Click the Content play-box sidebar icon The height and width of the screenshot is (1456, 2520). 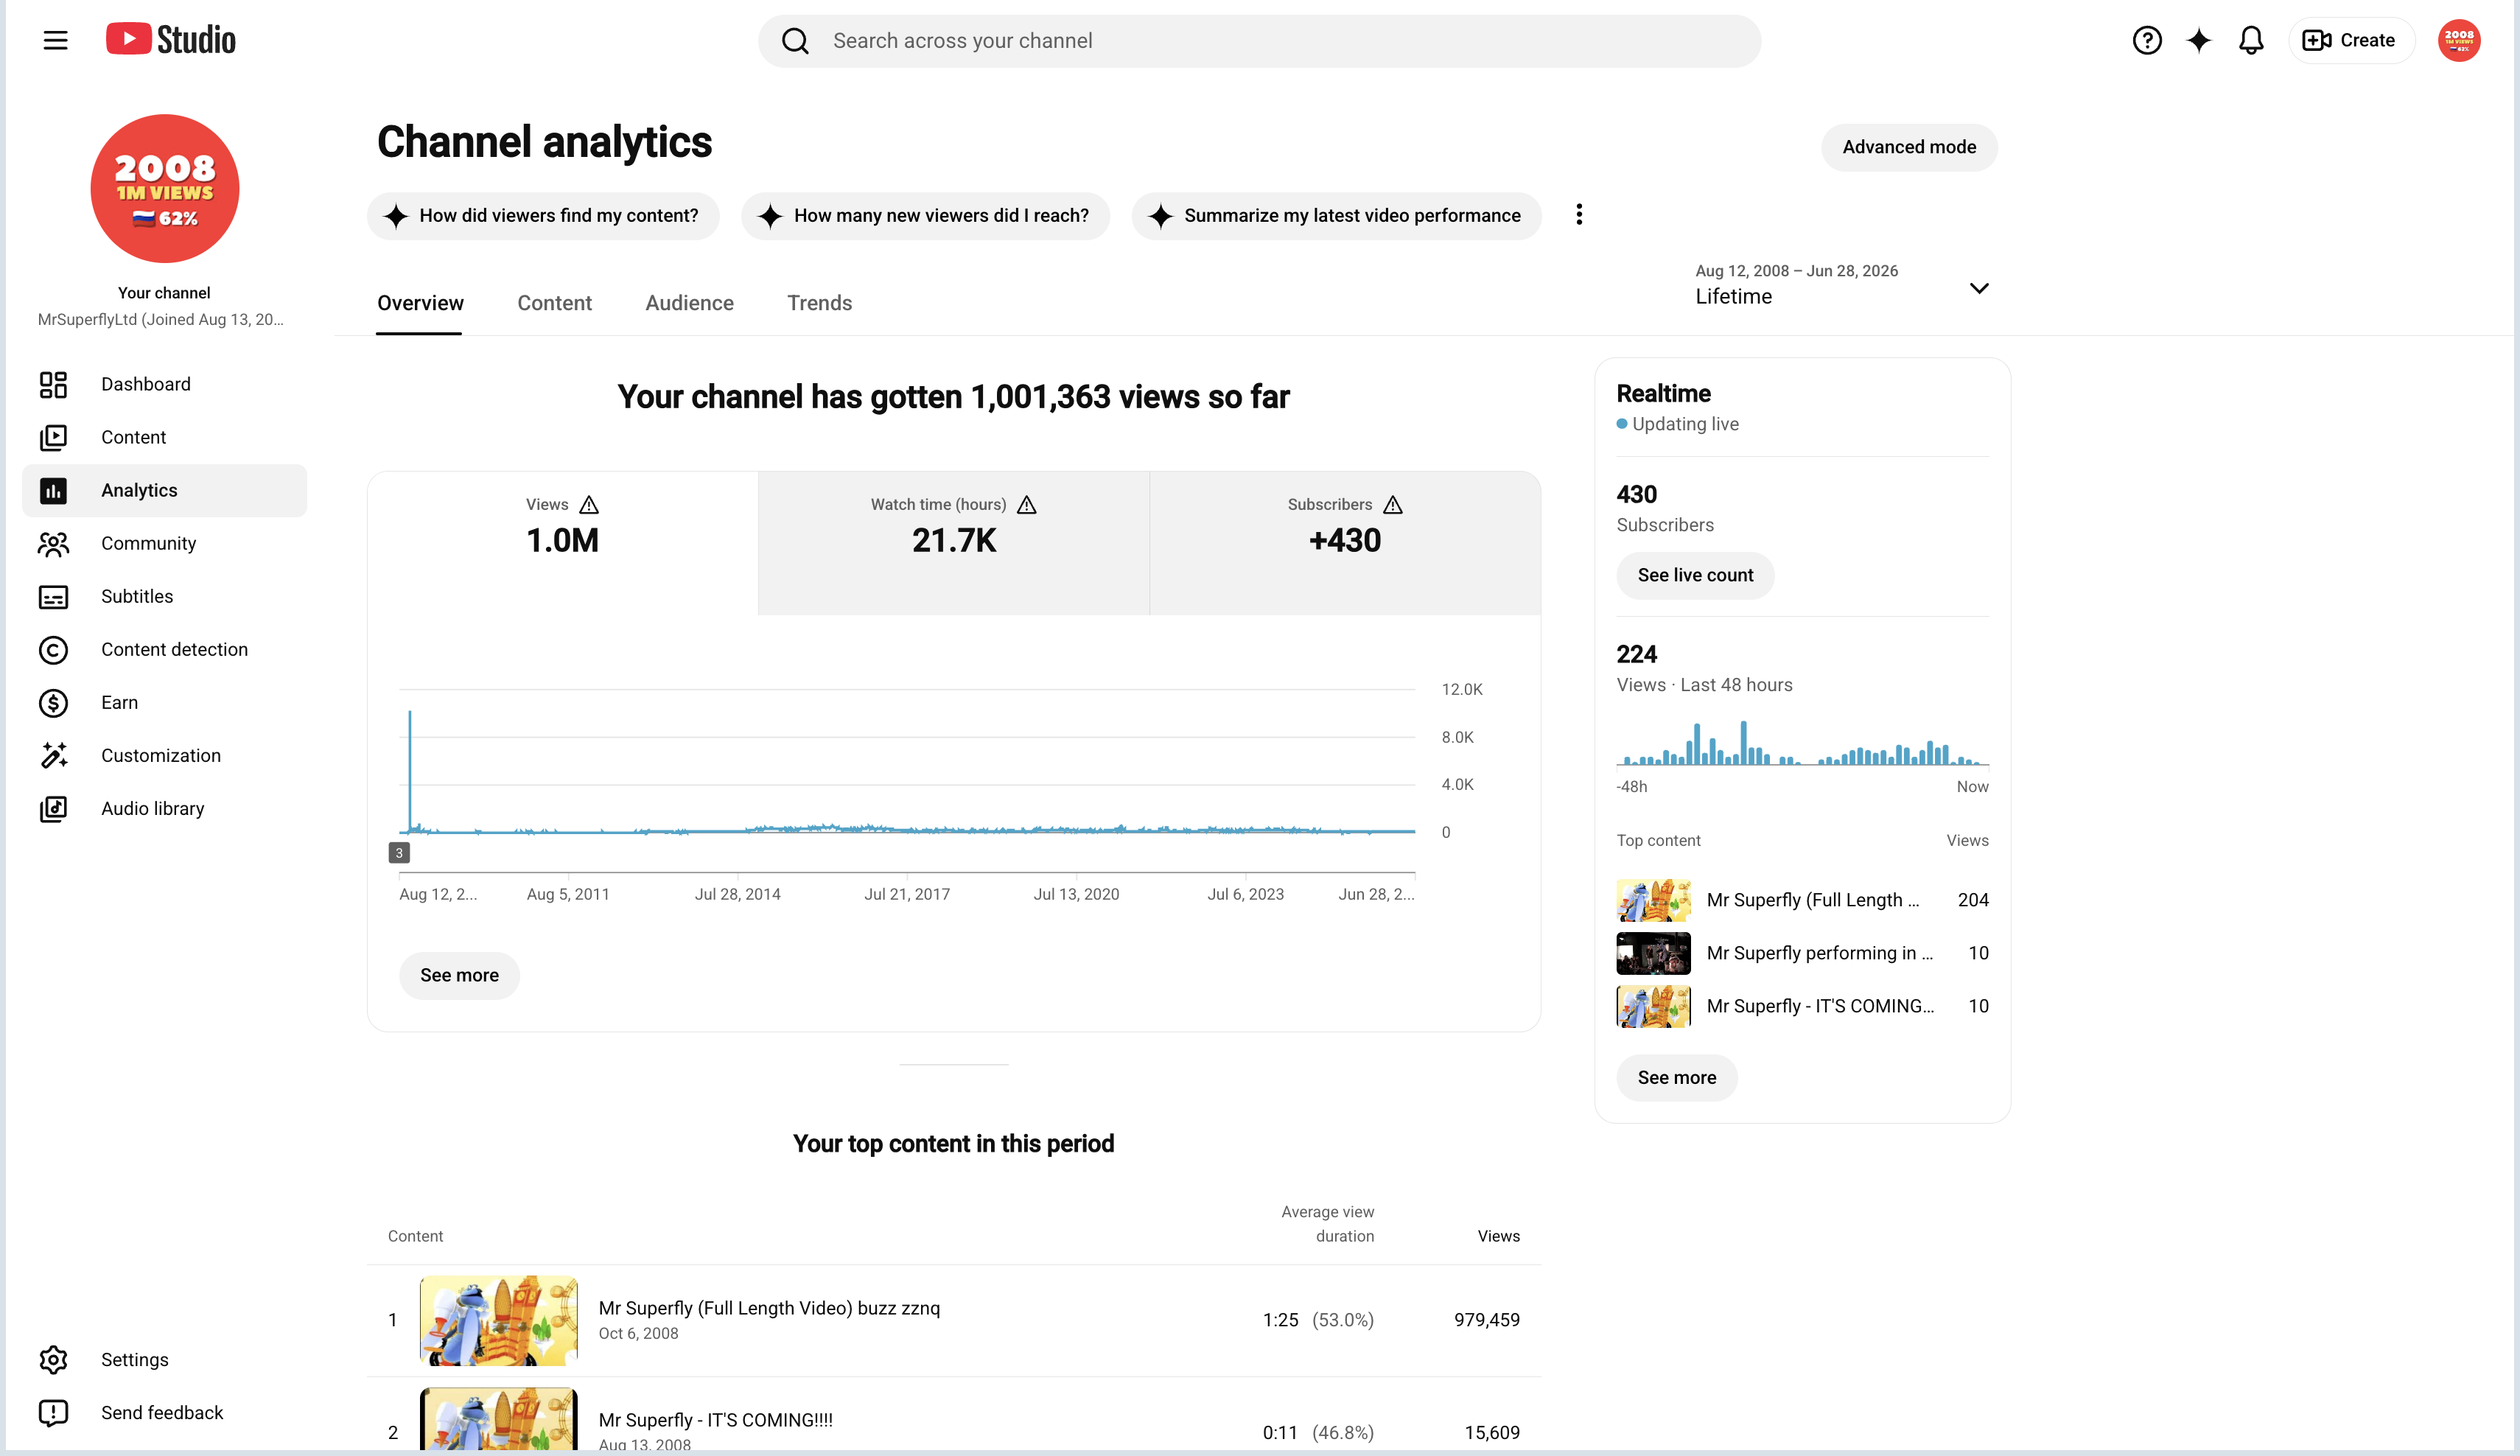[x=53, y=437]
